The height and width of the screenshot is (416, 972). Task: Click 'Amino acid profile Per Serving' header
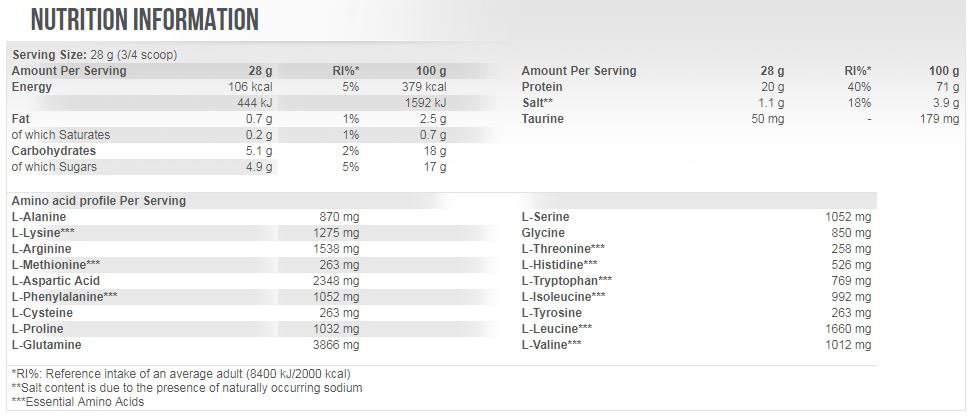[x=98, y=201]
